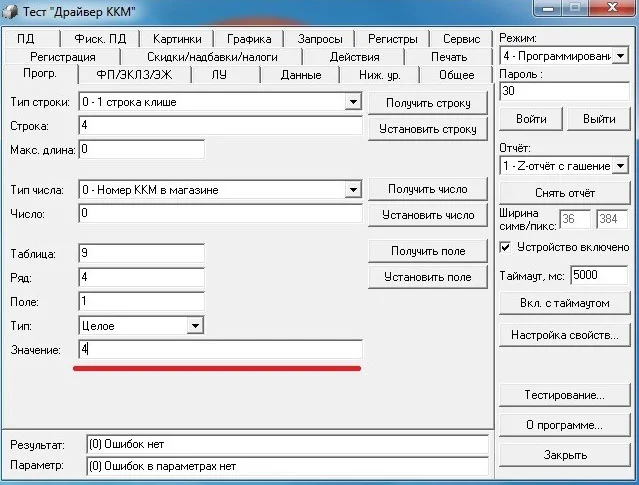Open the 'Тип строки' dropdown
The height and width of the screenshot is (485, 639).
point(353,102)
